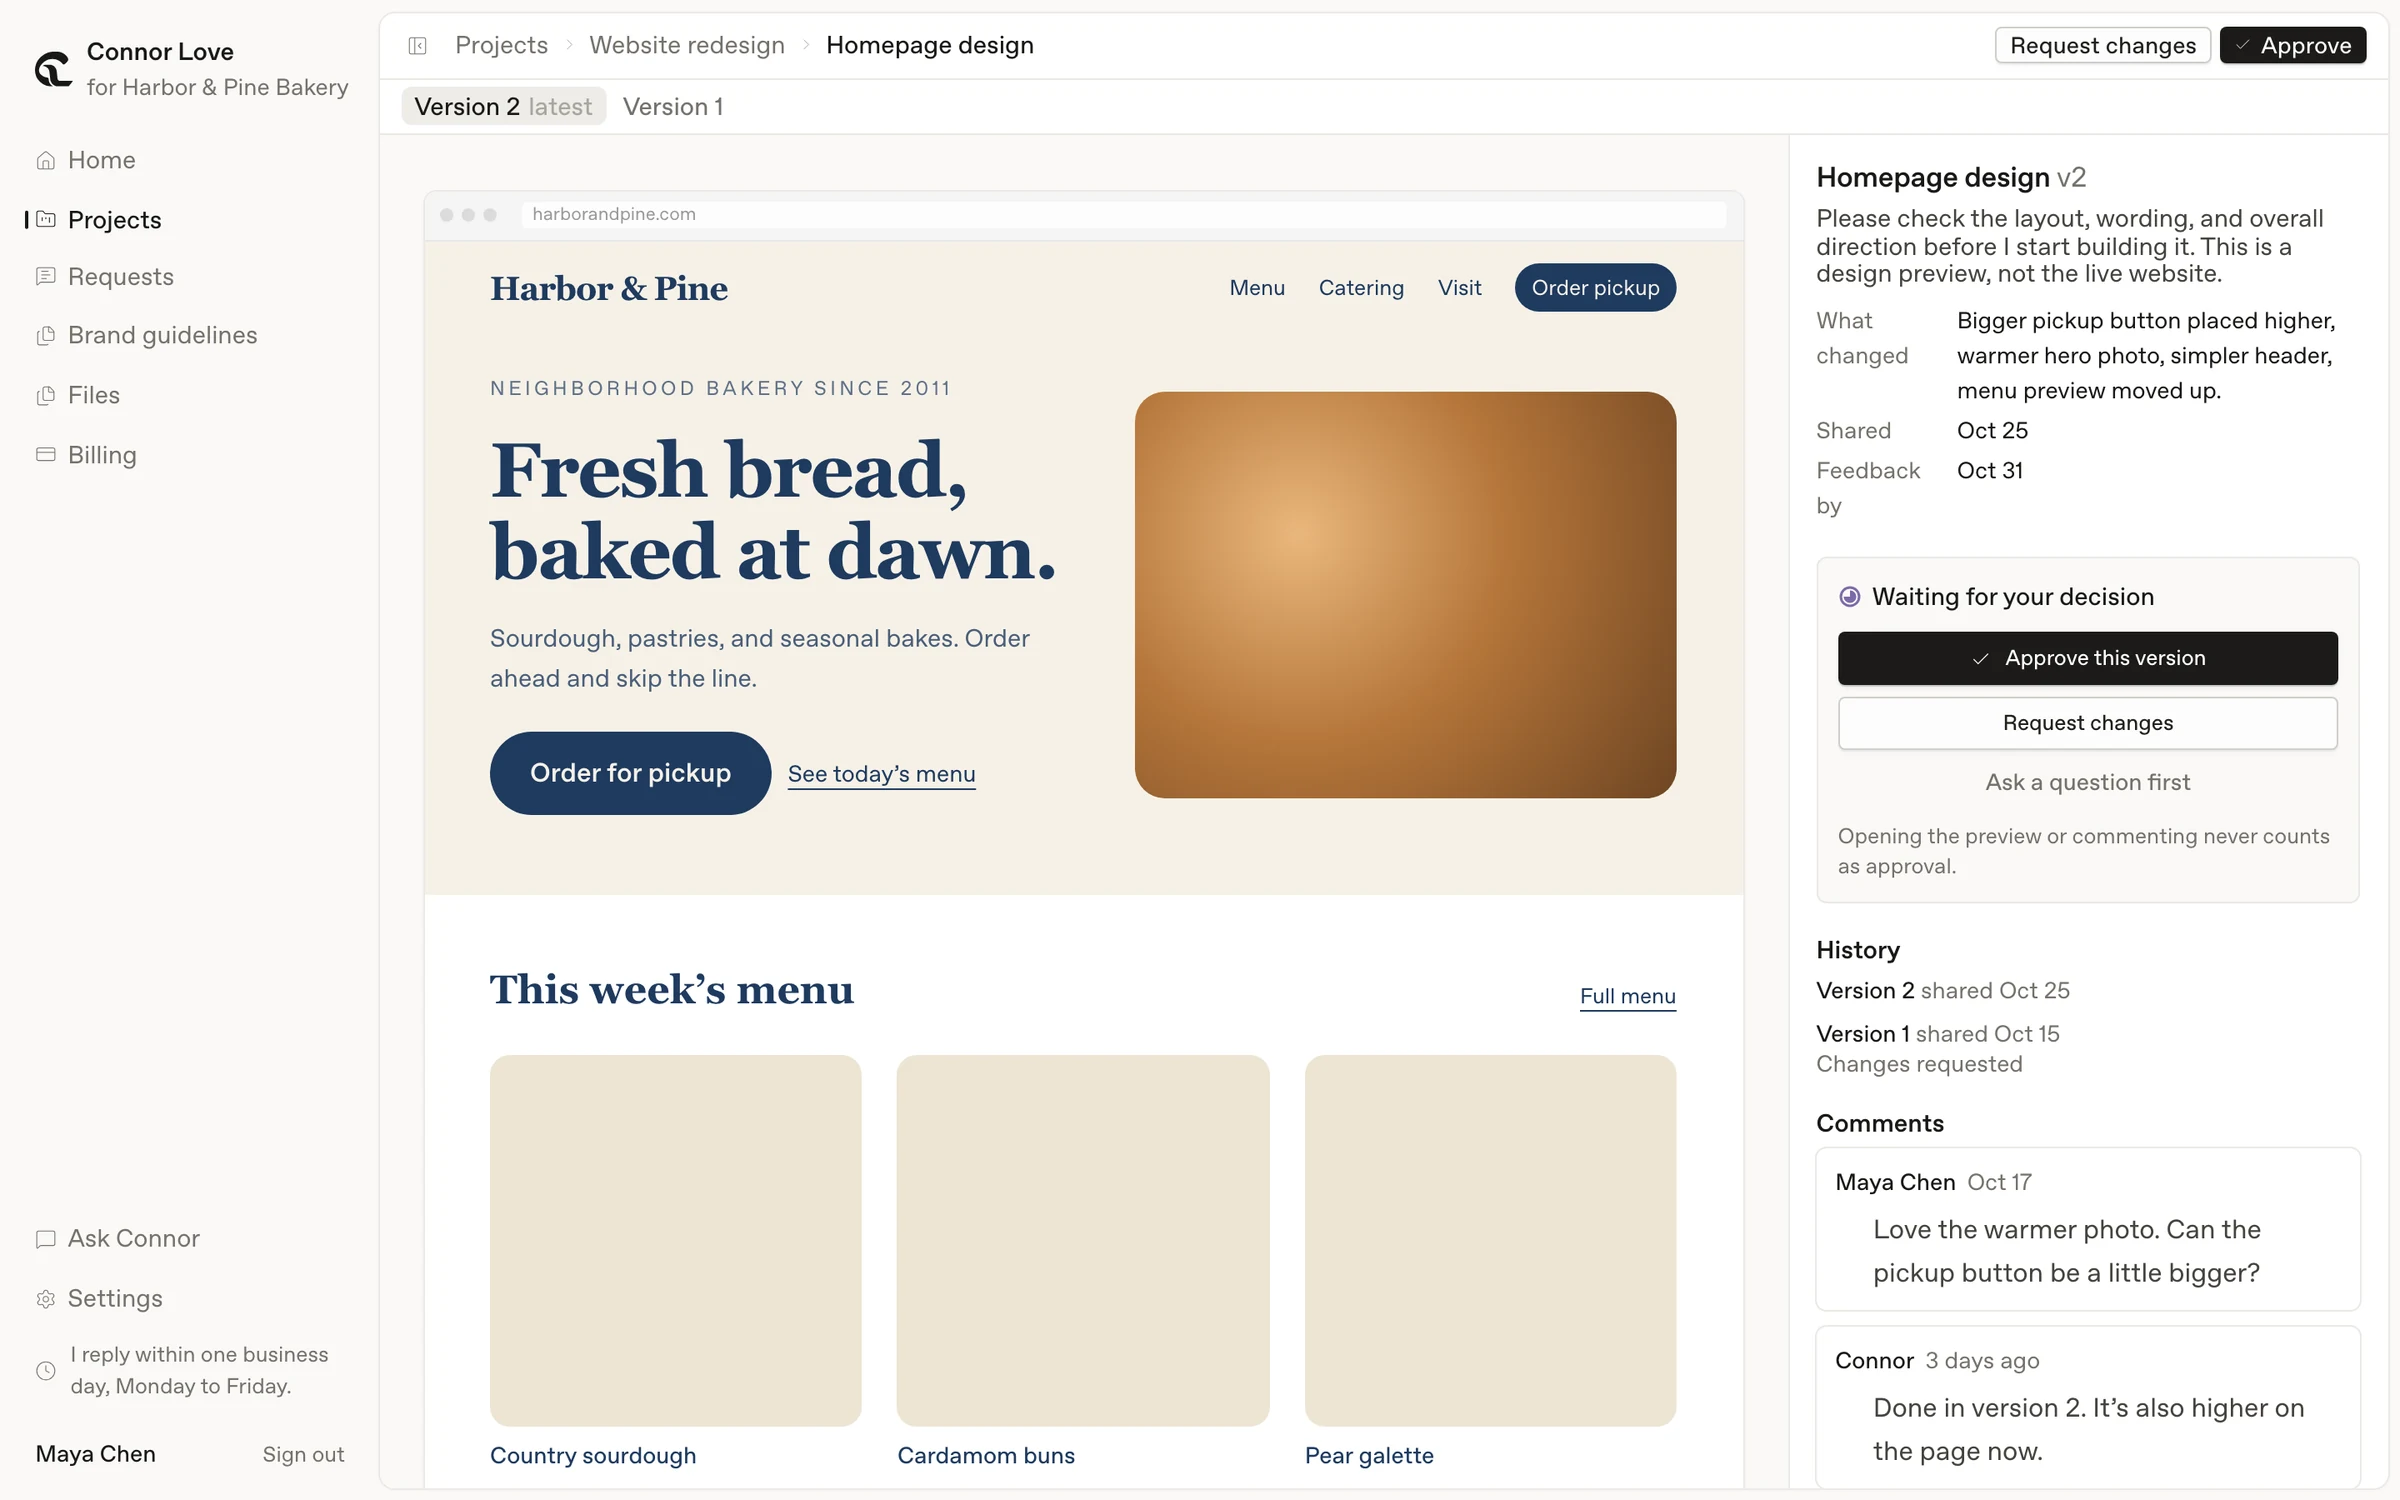The width and height of the screenshot is (2400, 1500).
Task: Switch to the Version 1 tab
Action: pos(673,107)
